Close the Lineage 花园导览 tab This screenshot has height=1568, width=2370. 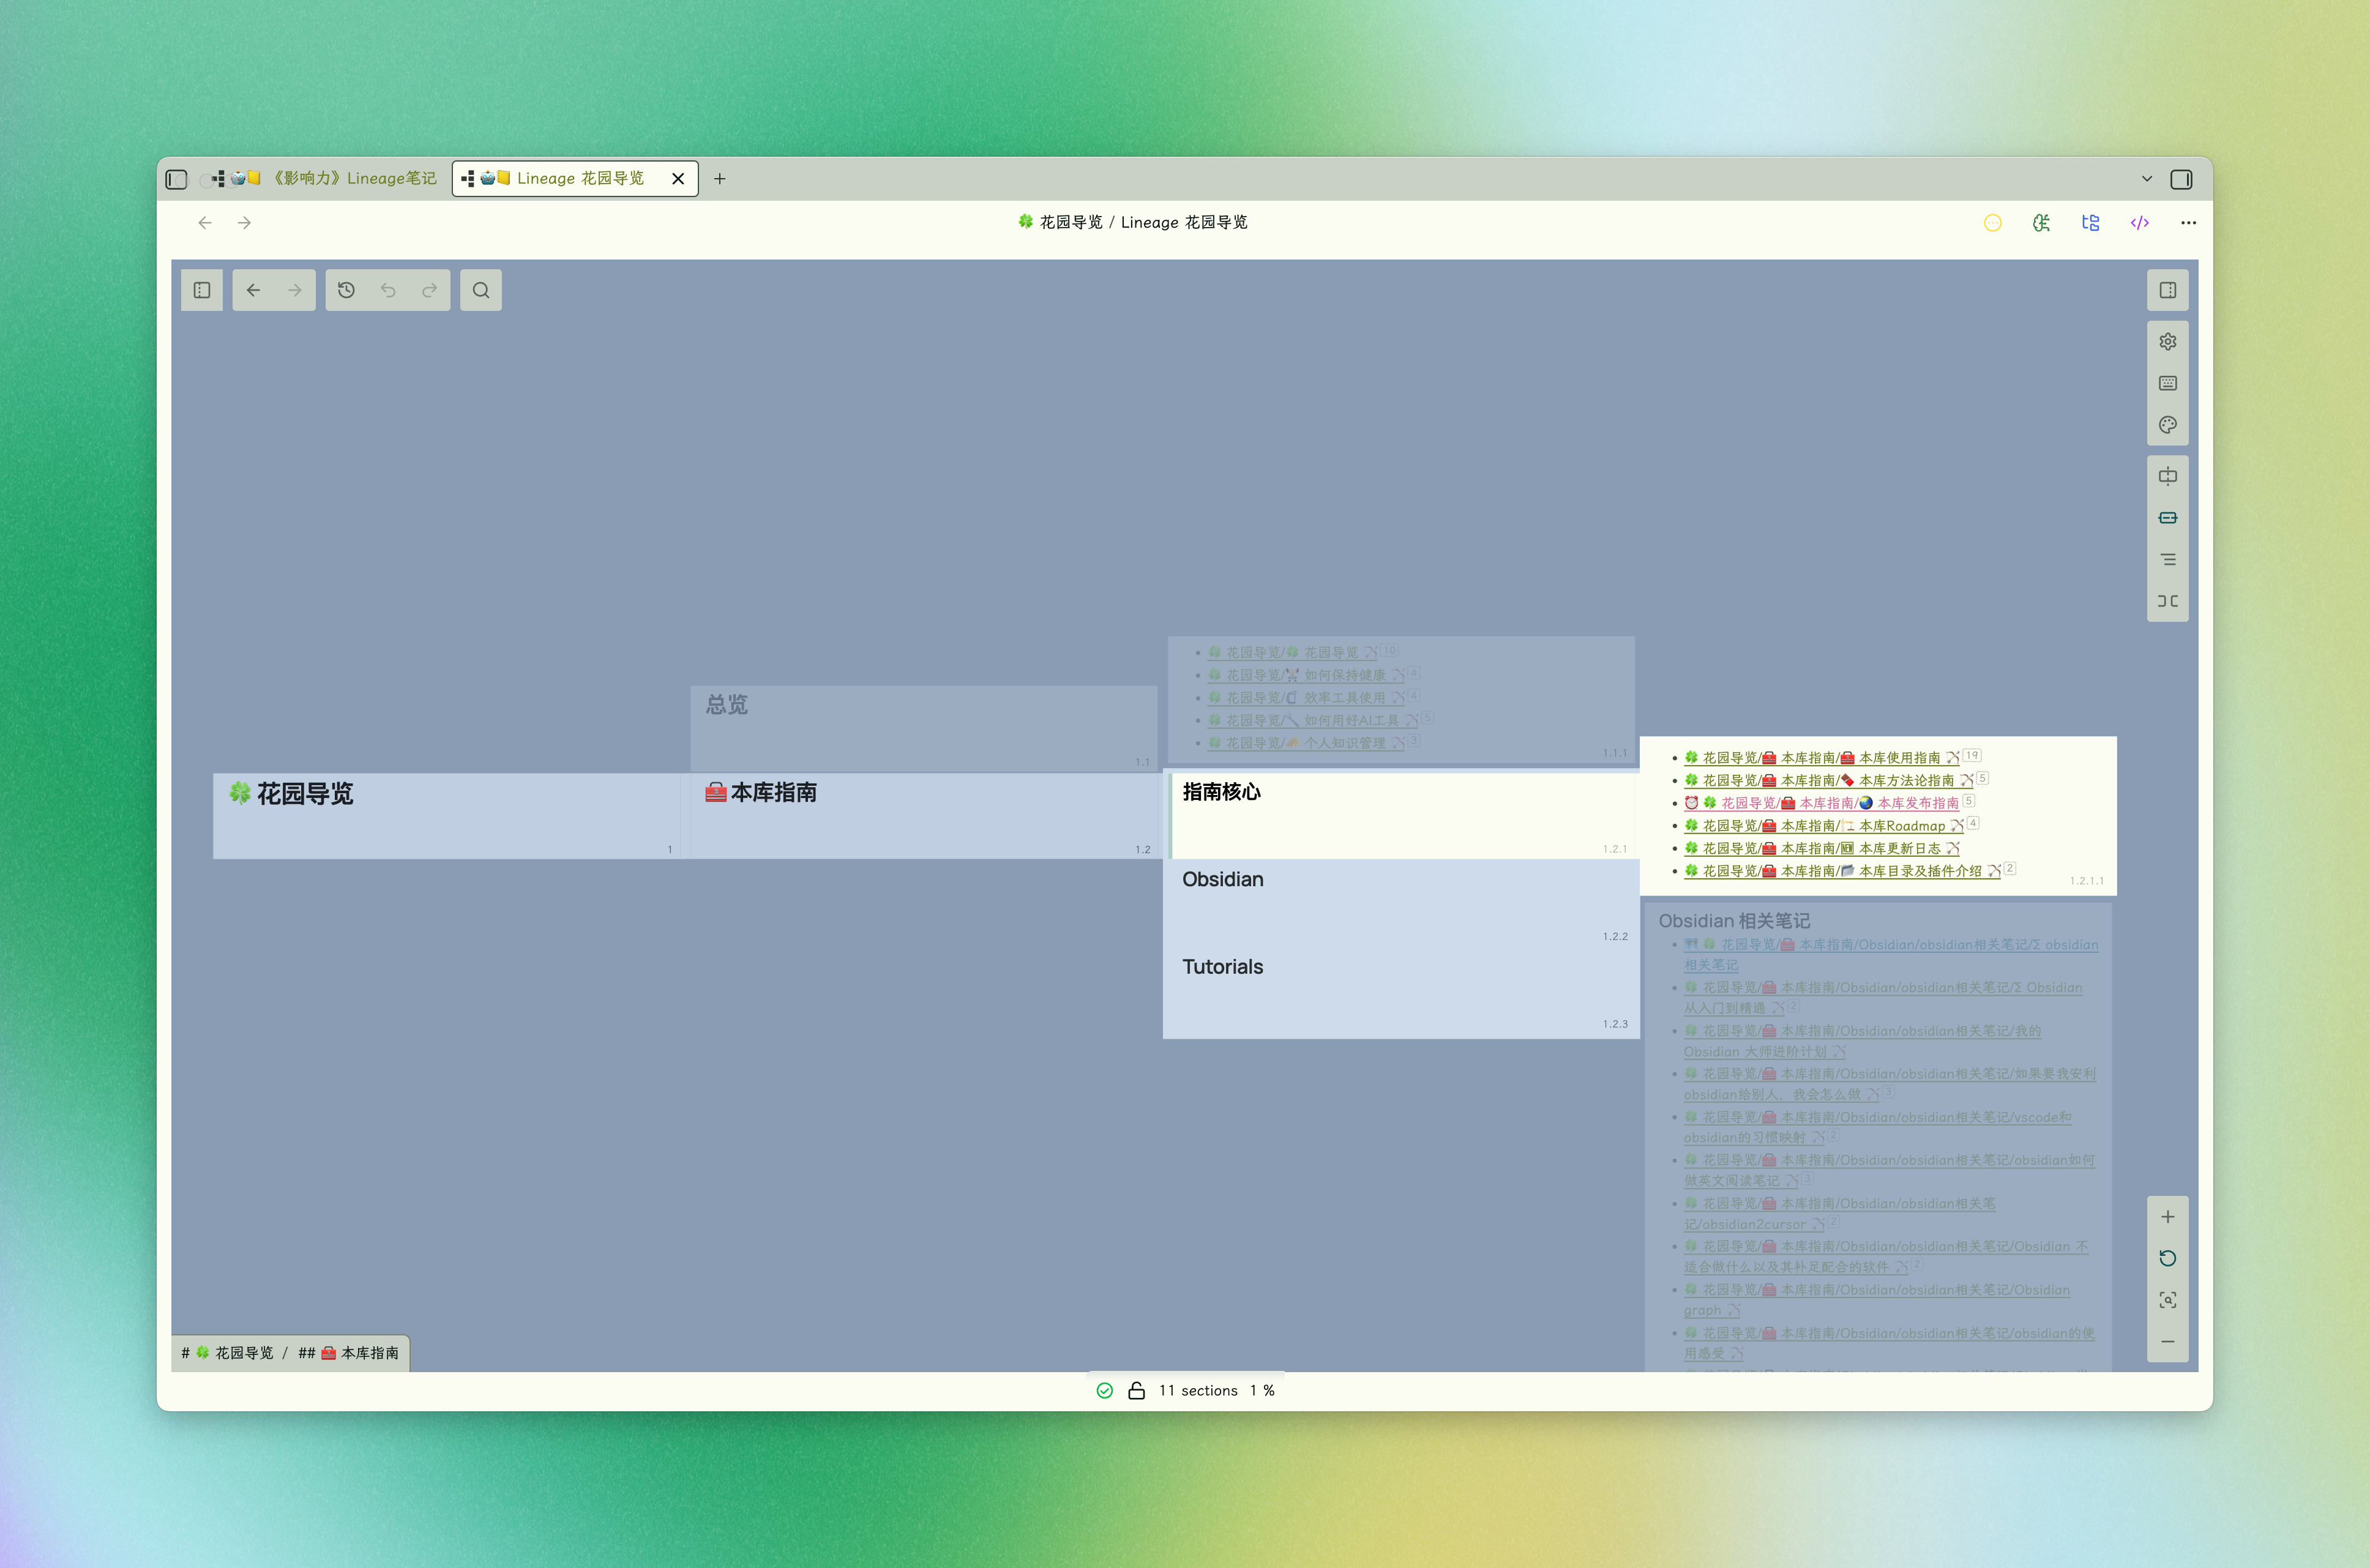(678, 179)
